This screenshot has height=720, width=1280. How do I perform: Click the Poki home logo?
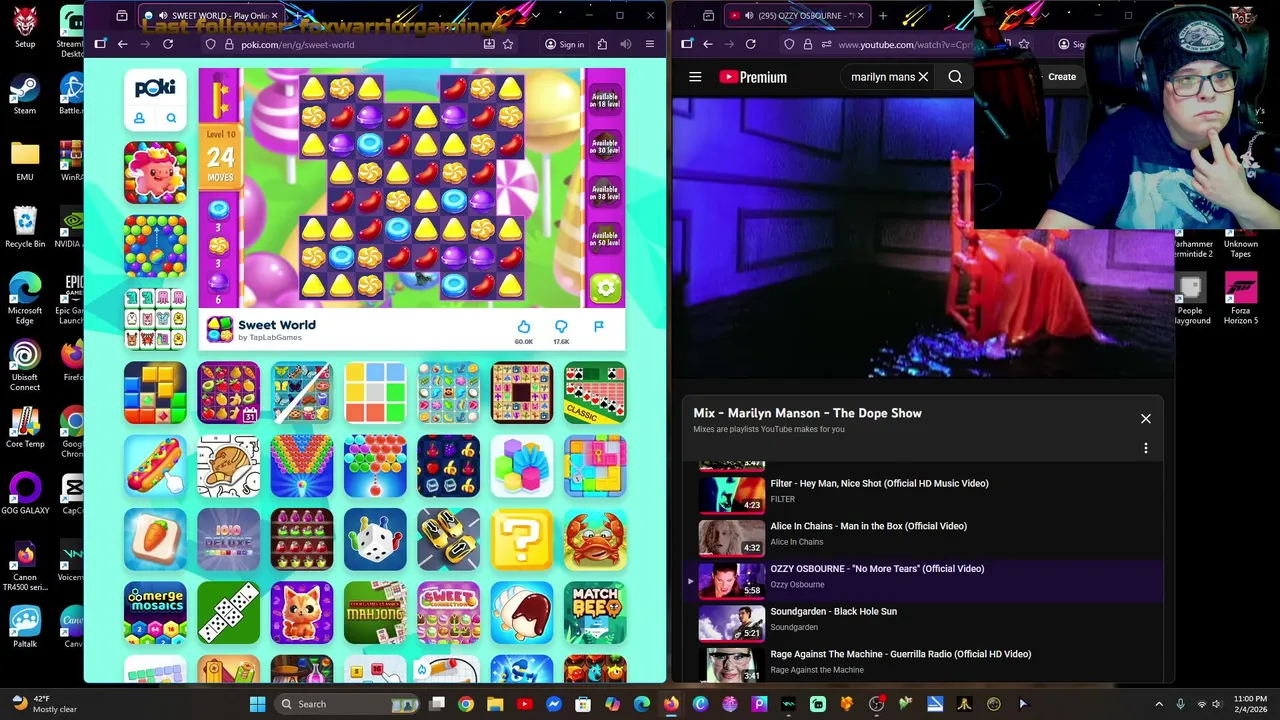point(155,88)
